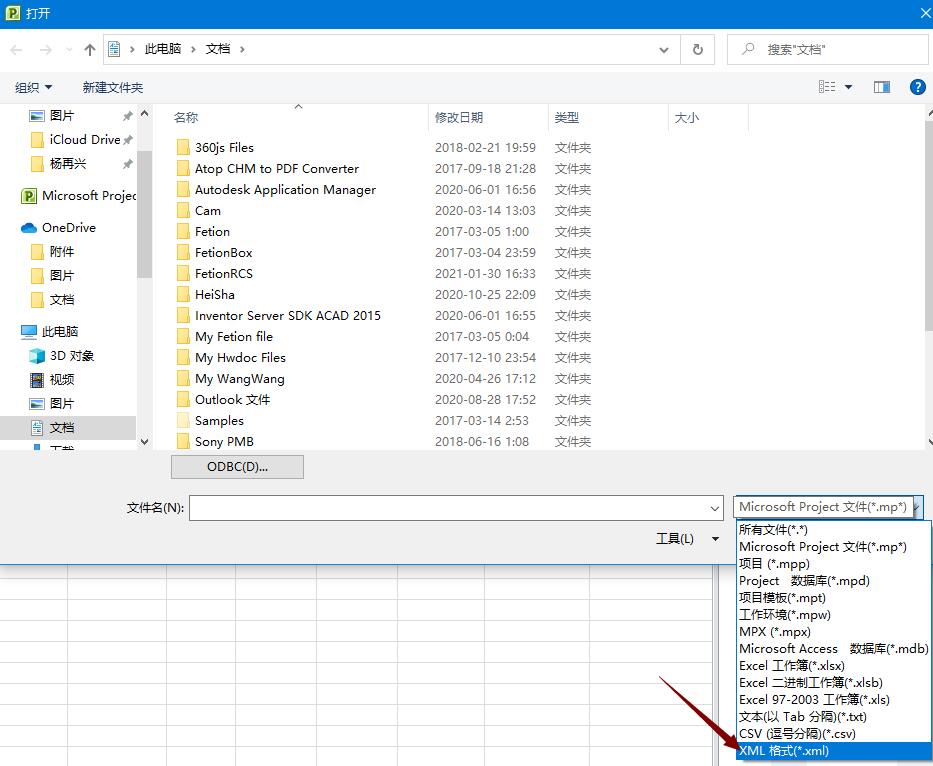Open the 组织 dropdown menu
This screenshot has height=766, width=933.
click(33, 87)
